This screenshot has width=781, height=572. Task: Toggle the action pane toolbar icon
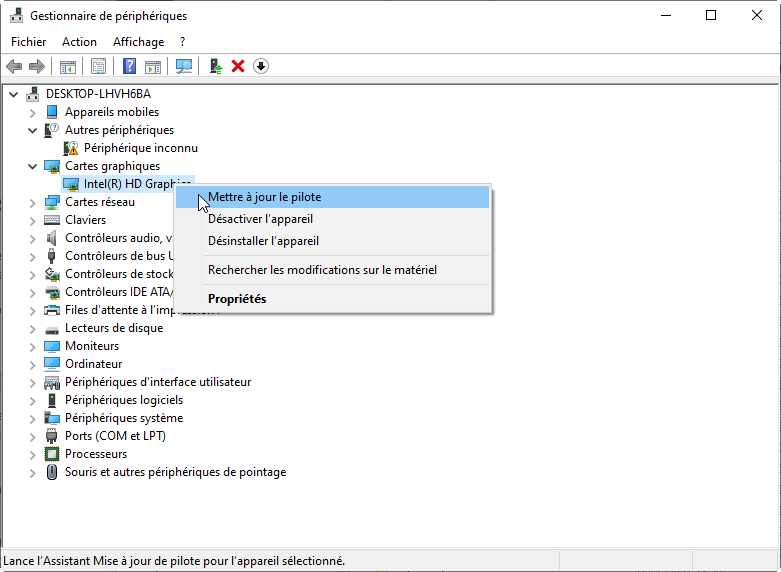click(x=153, y=66)
